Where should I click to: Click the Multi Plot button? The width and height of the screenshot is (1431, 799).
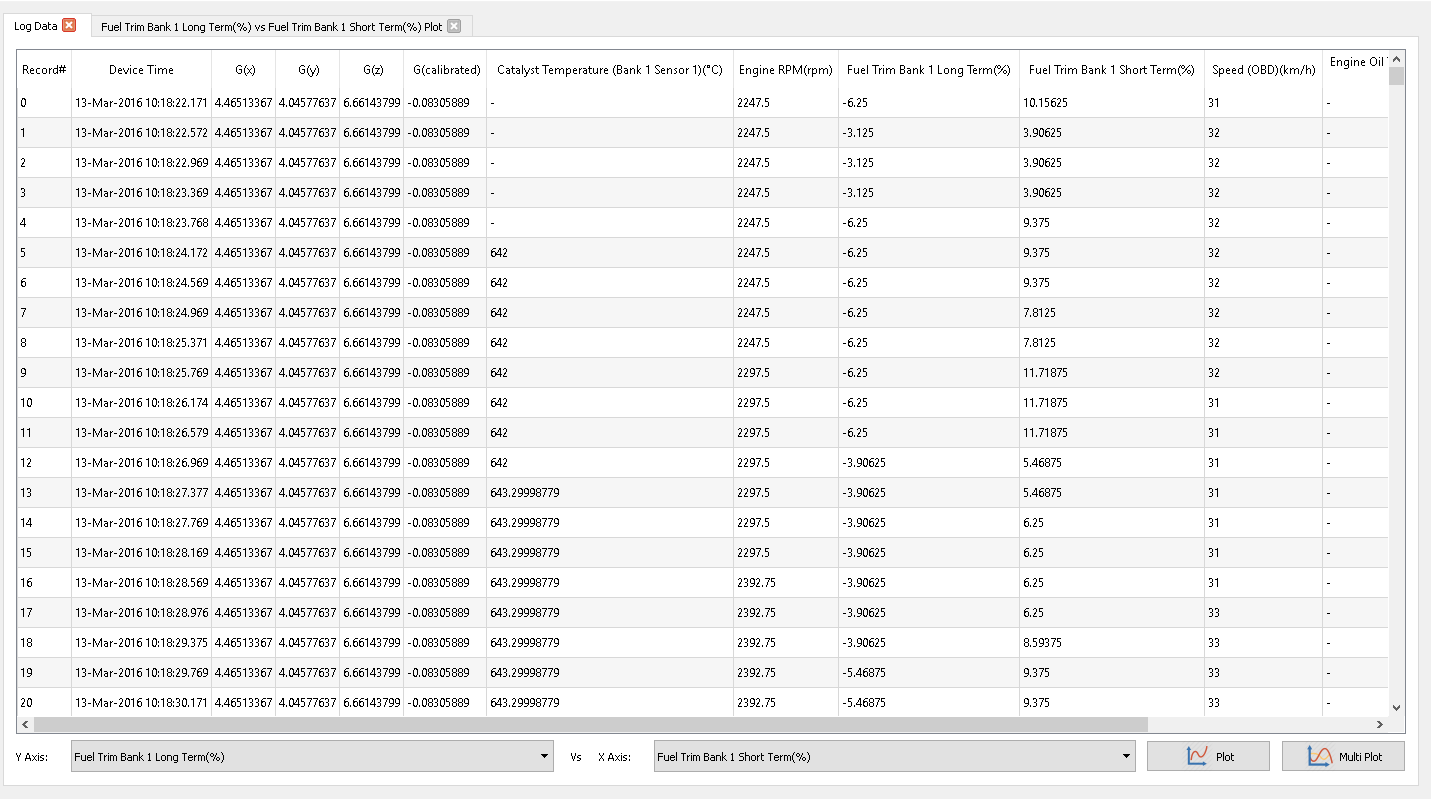(1343, 757)
